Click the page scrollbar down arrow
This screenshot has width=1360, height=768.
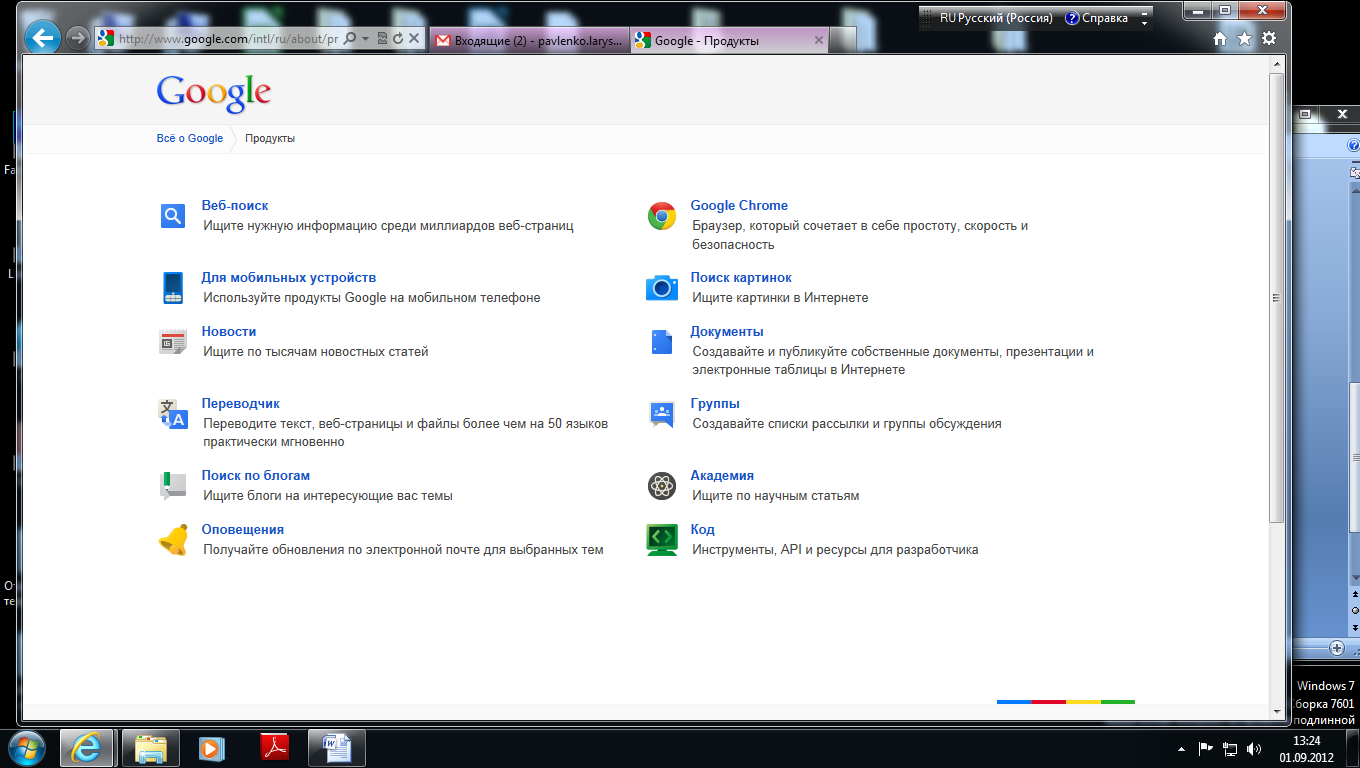[x=1276, y=711]
